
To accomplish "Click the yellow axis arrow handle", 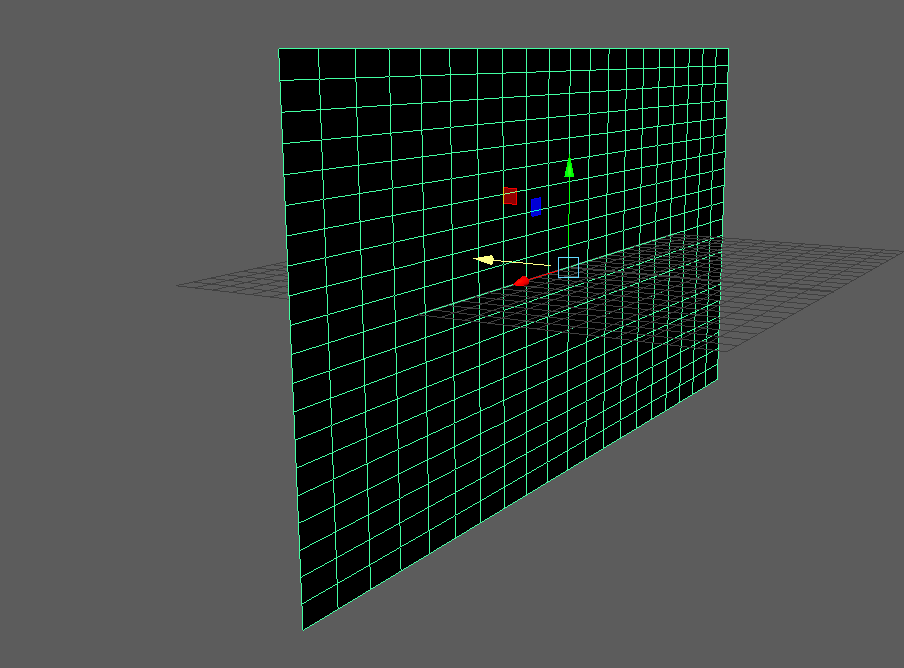I will (x=487, y=260).
